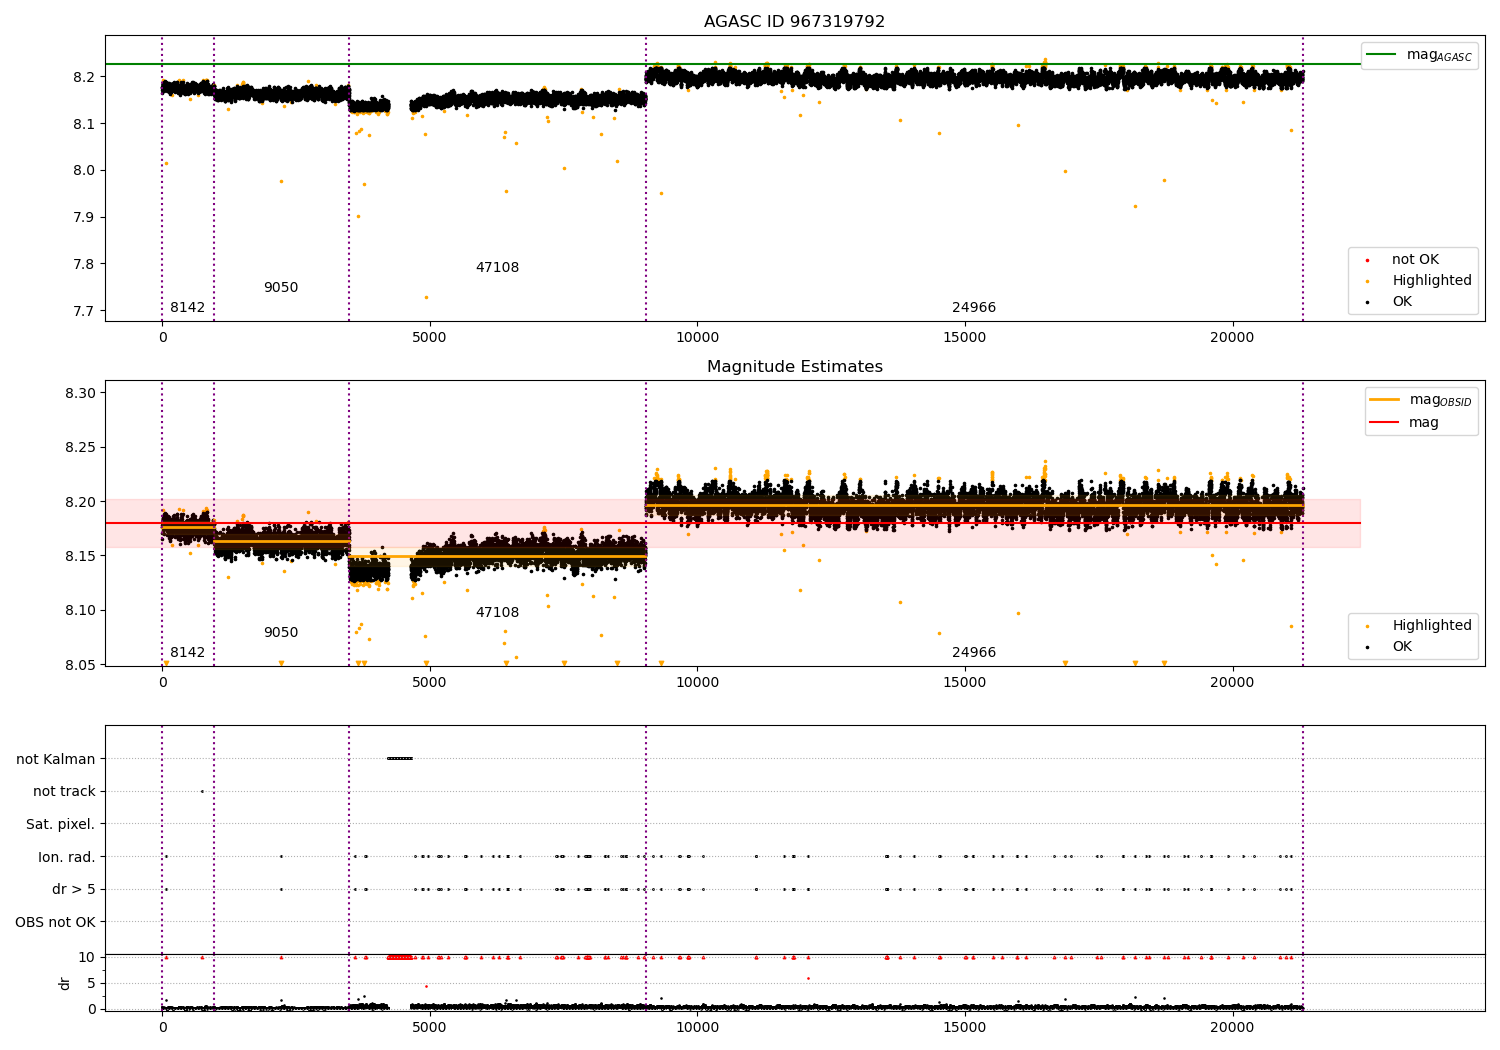Click the 'Sat. pixel.' axis label

(60, 825)
